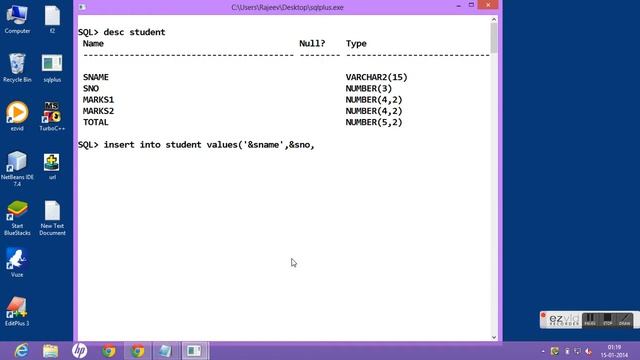Open sqlplus window system menu icon

82,7
